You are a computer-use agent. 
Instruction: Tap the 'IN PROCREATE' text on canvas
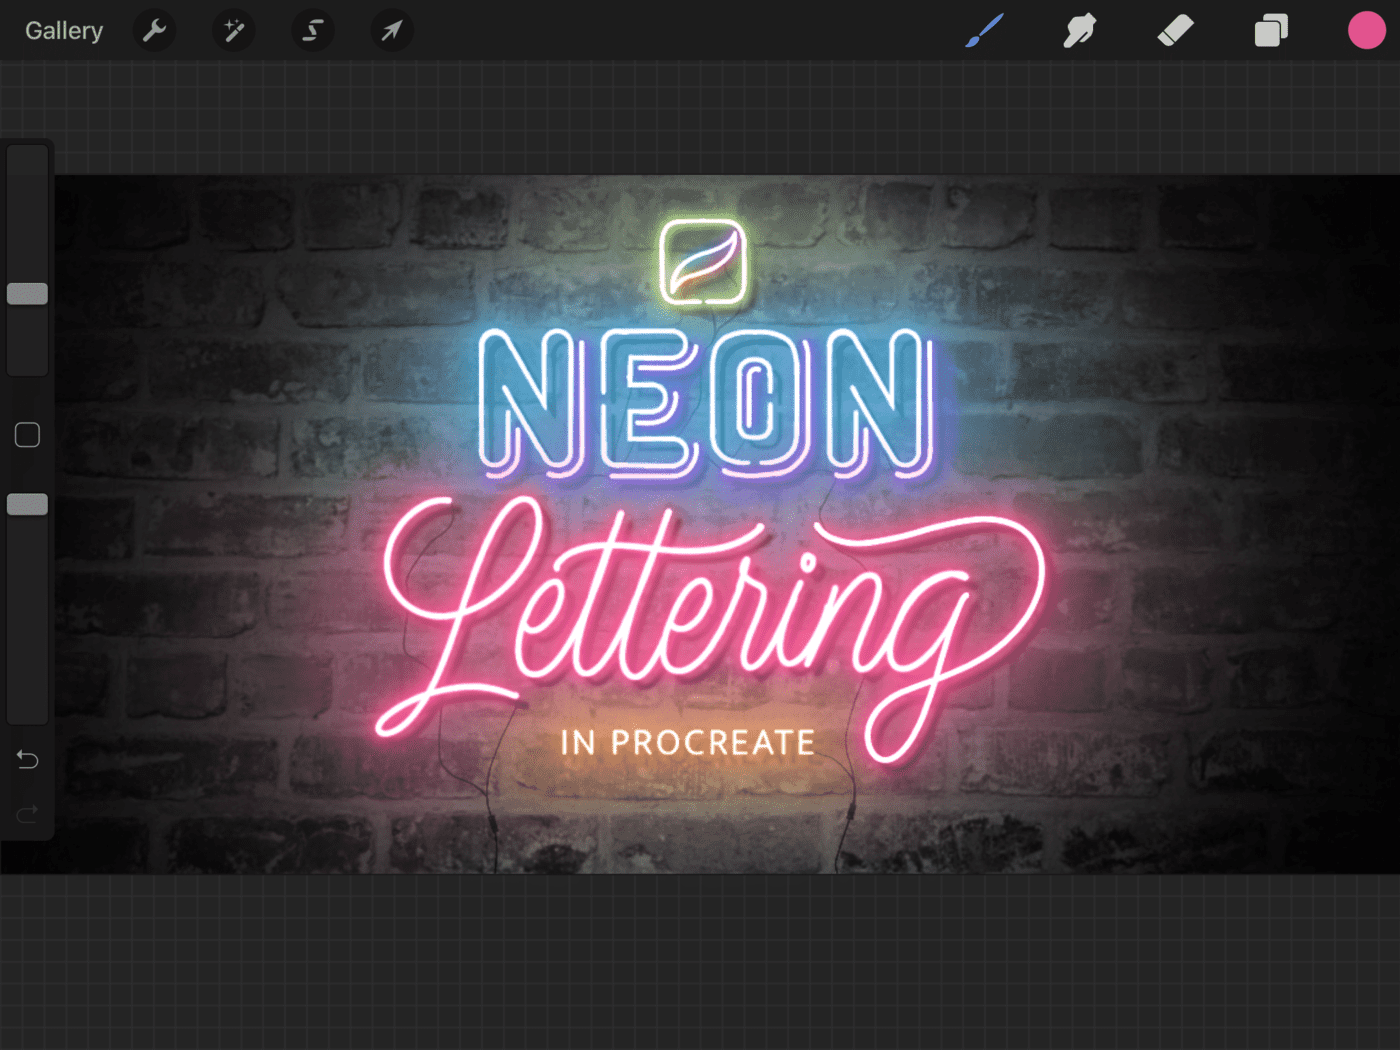[688, 743]
